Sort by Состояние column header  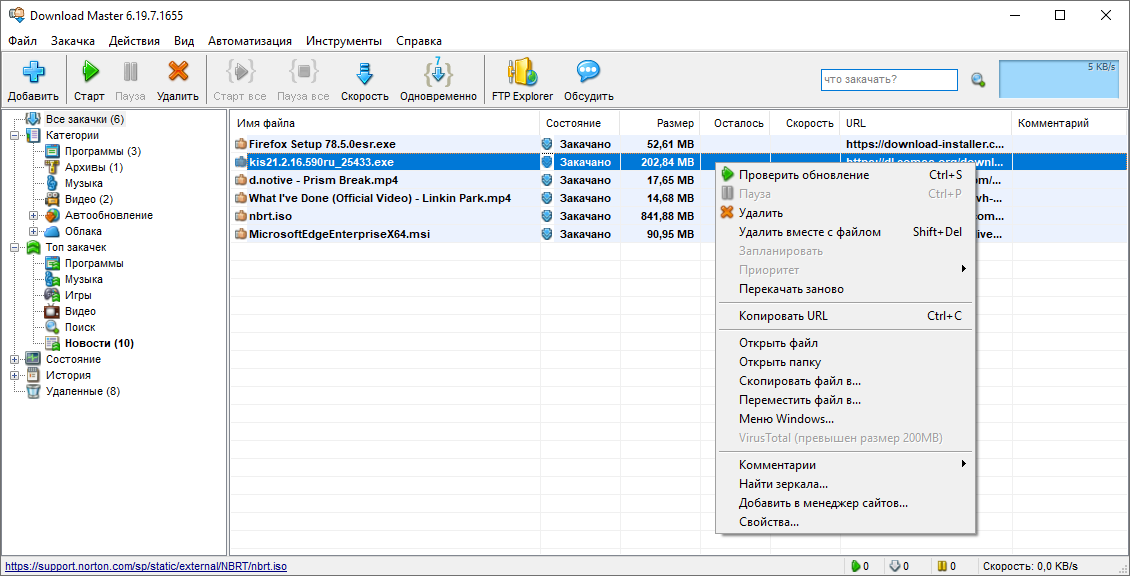tap(579, 123)
